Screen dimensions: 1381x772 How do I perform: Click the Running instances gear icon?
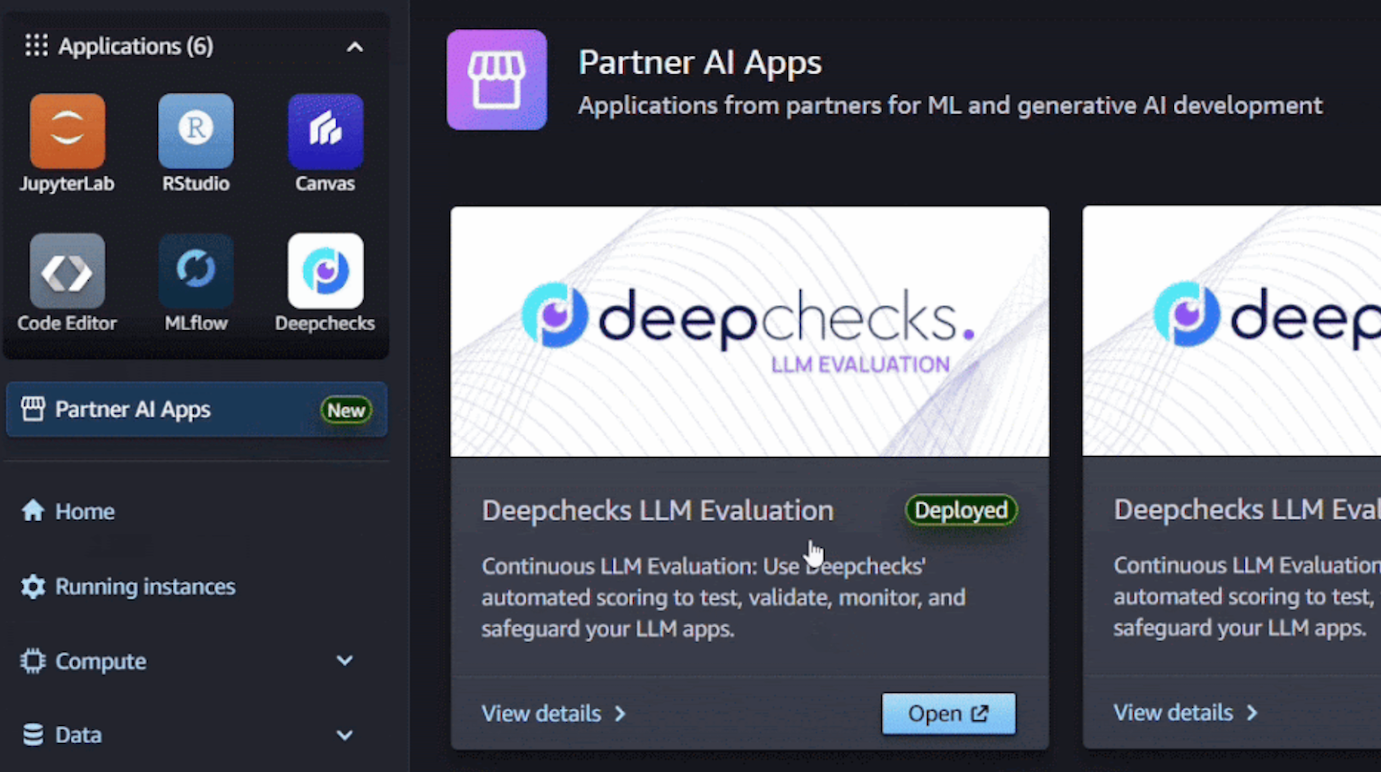[x=33, y=586]
